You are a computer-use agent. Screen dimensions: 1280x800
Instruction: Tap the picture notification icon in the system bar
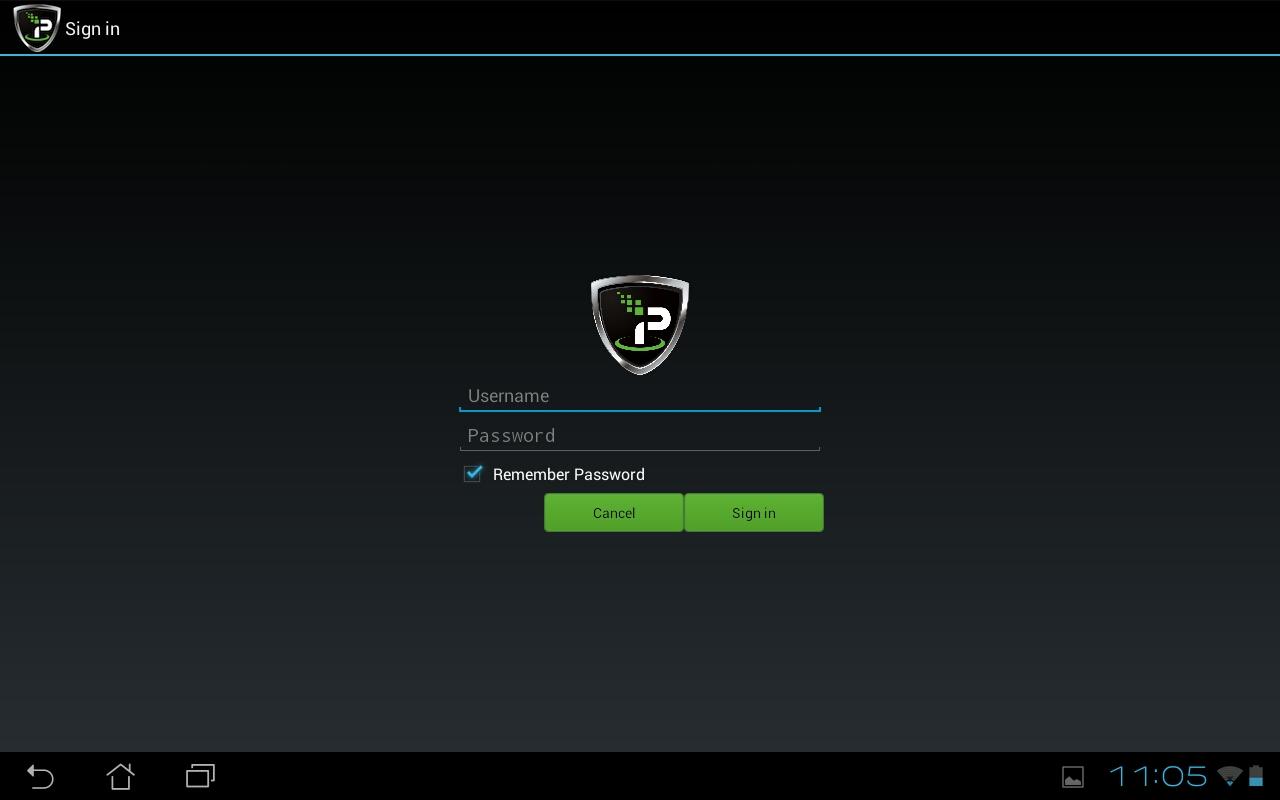click(1073, 777)
